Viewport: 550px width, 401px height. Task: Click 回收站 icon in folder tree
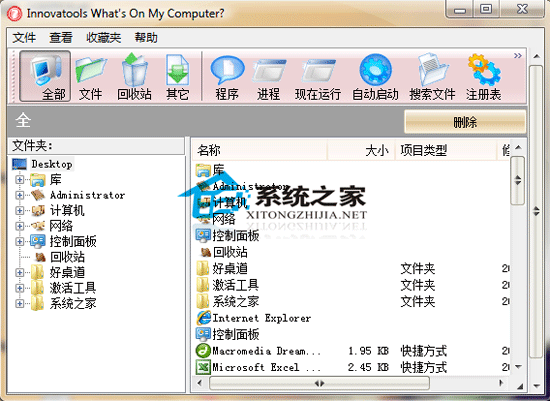(40, 257)
